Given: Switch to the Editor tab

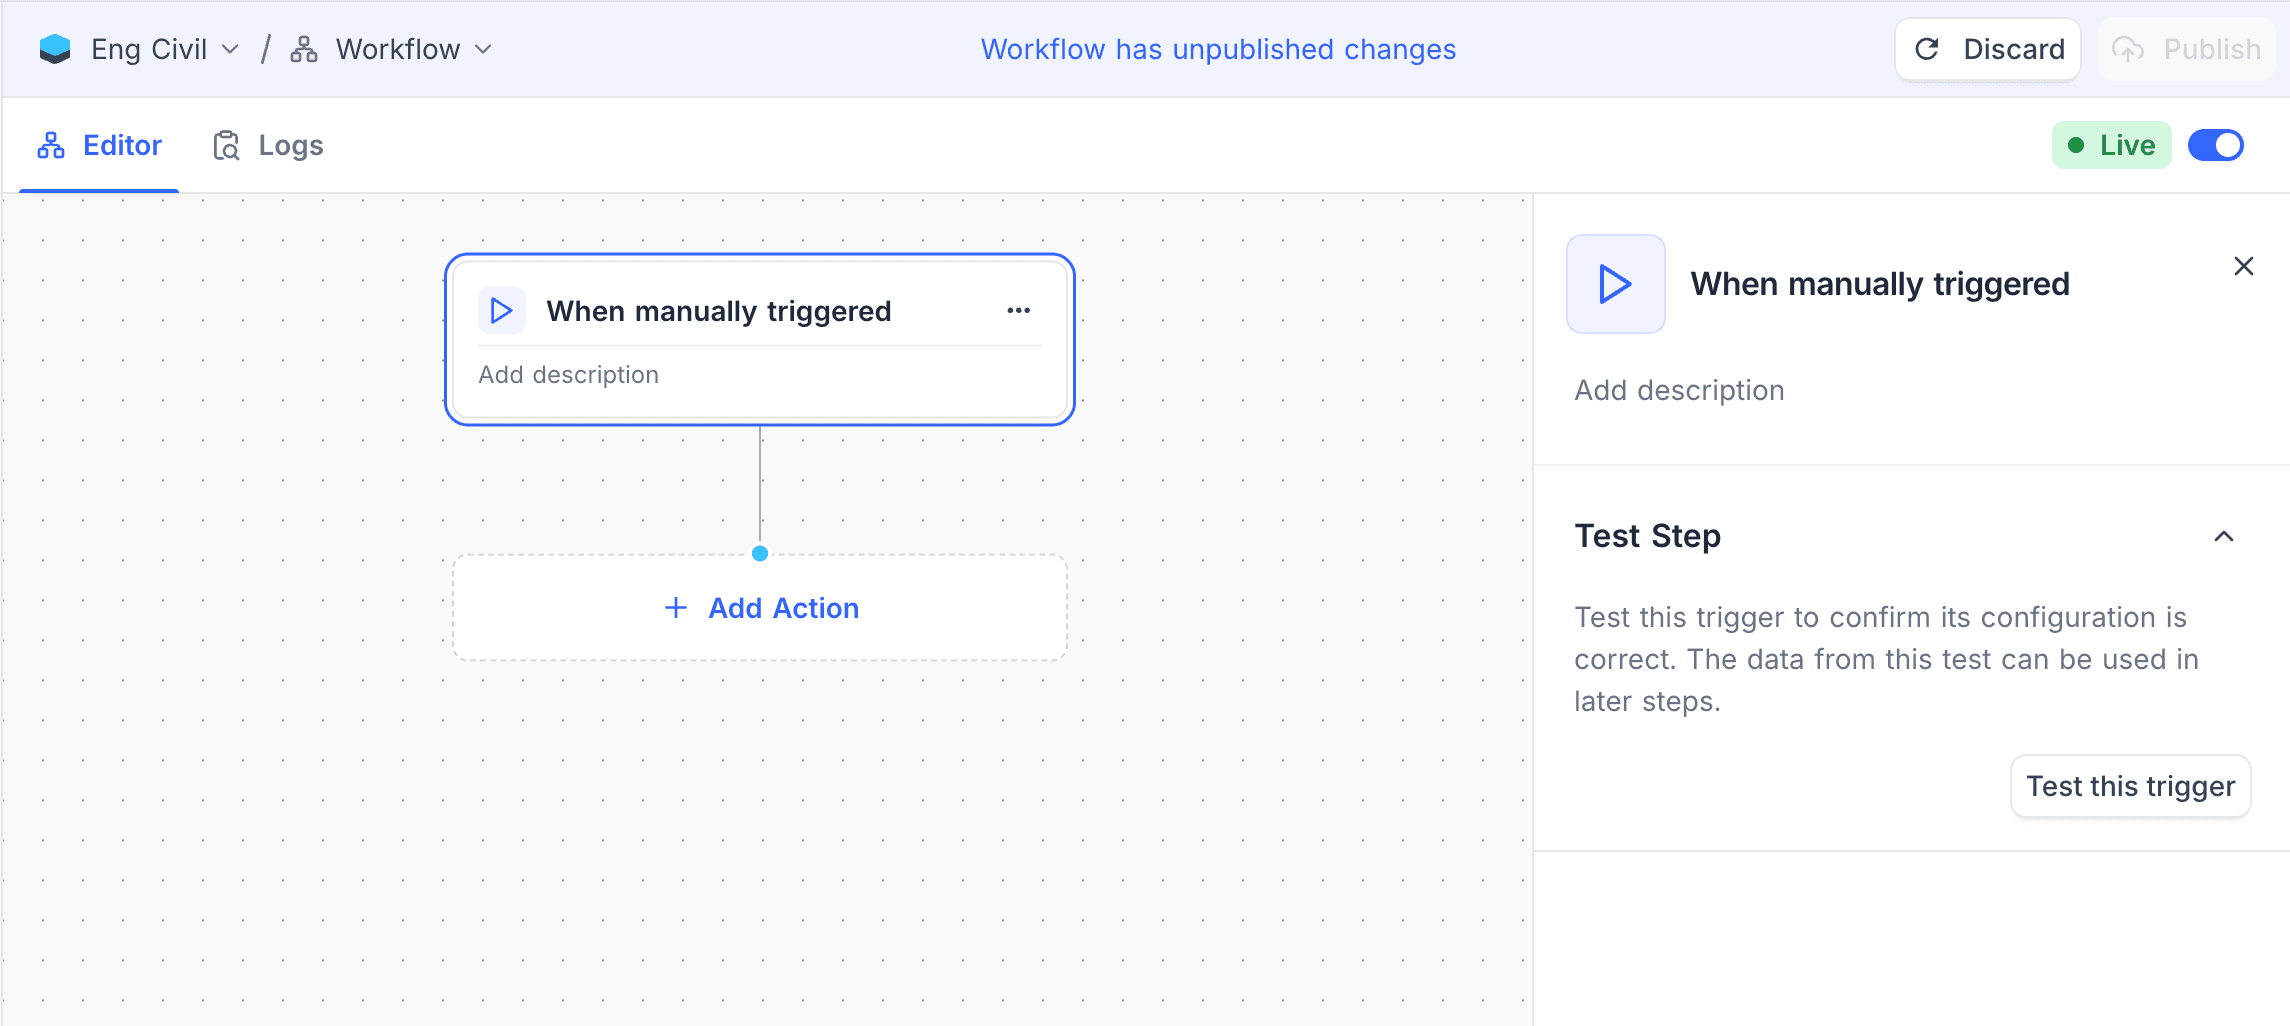Looking at the screenshot, I should pyautogui.click(x=100, y=145).
